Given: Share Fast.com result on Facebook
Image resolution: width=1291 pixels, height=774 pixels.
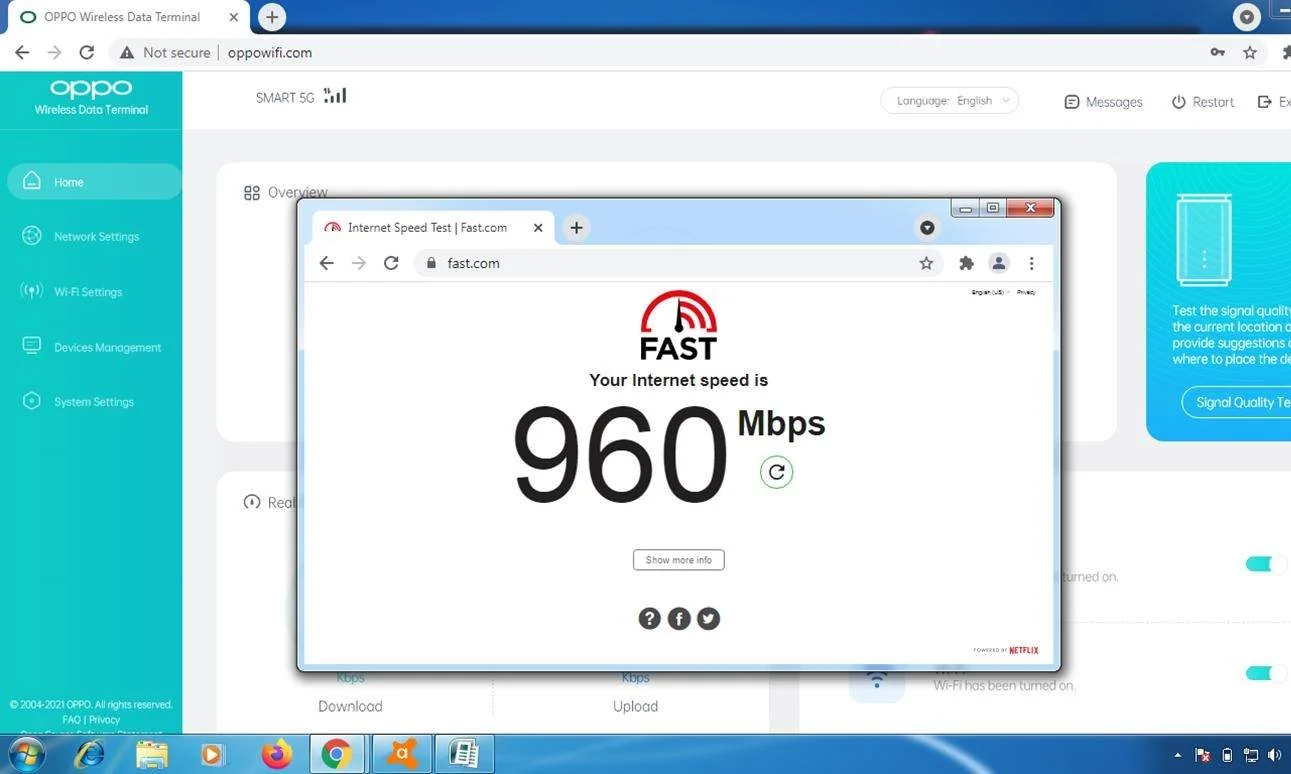Looking at the screenshot, I should pos(679,619).
